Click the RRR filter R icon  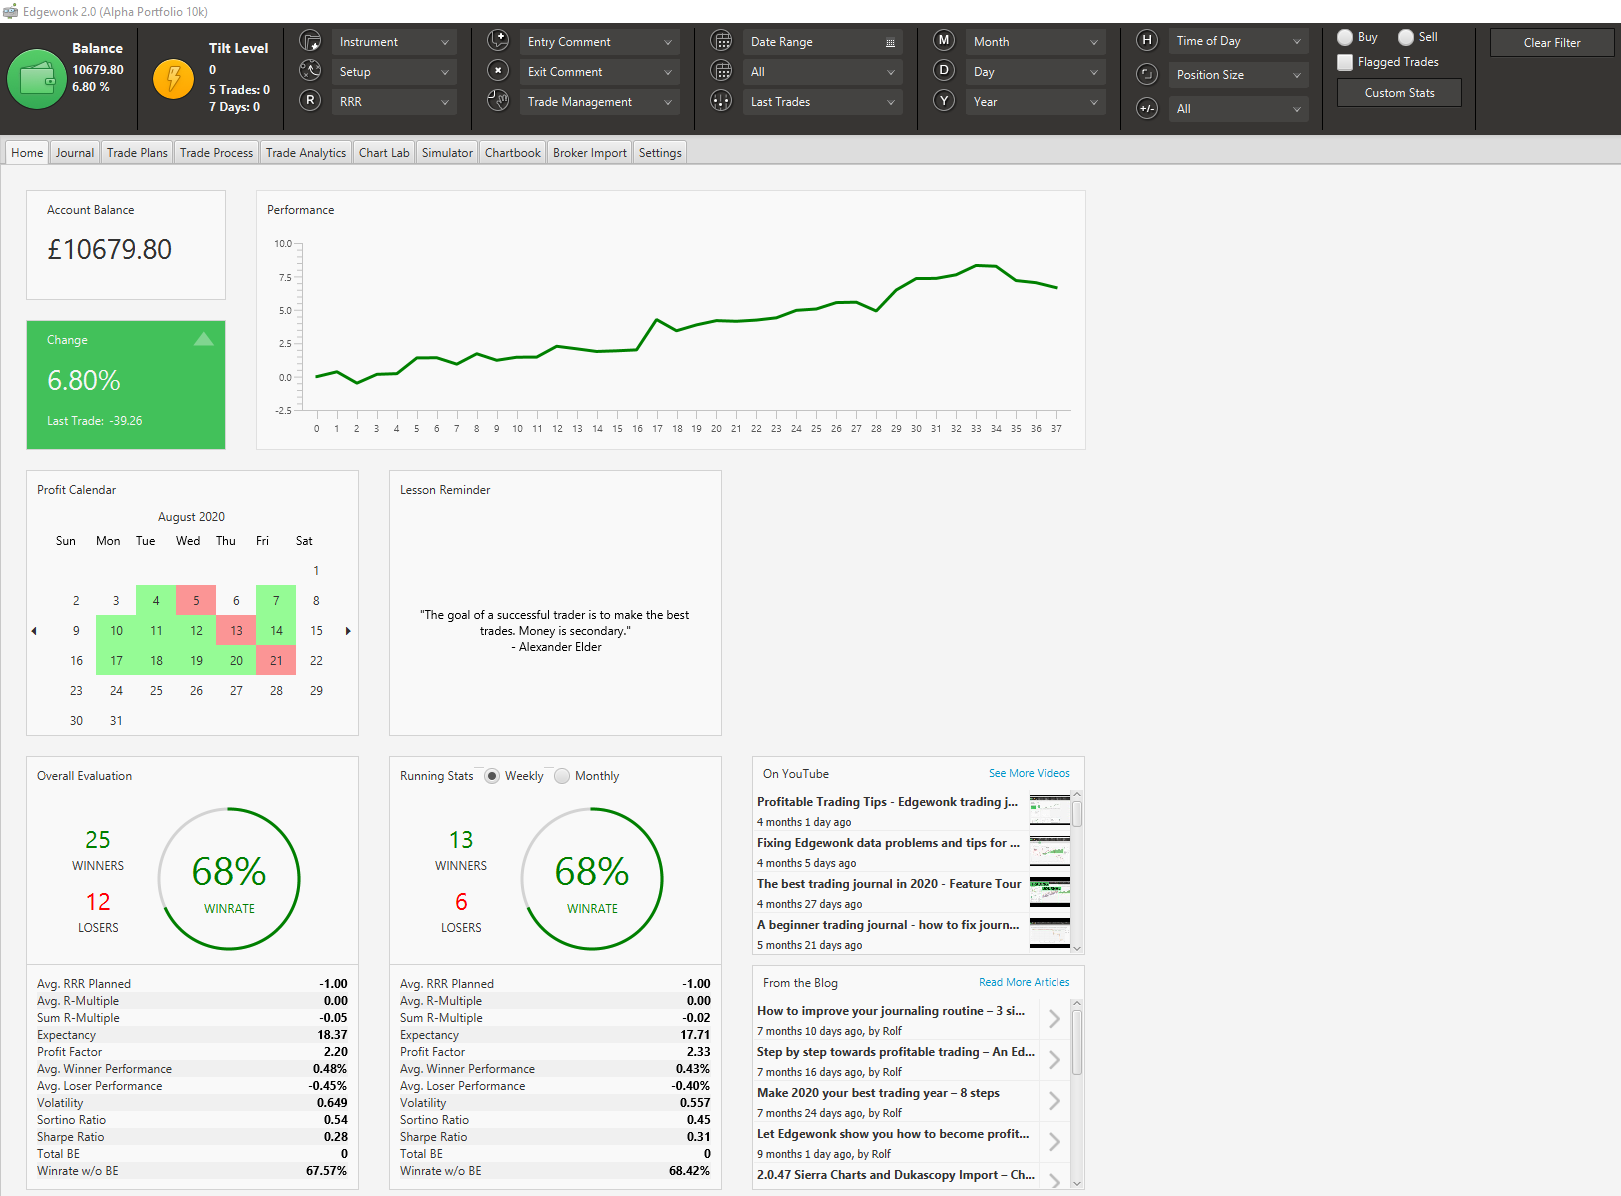click(x=311, y=100)
